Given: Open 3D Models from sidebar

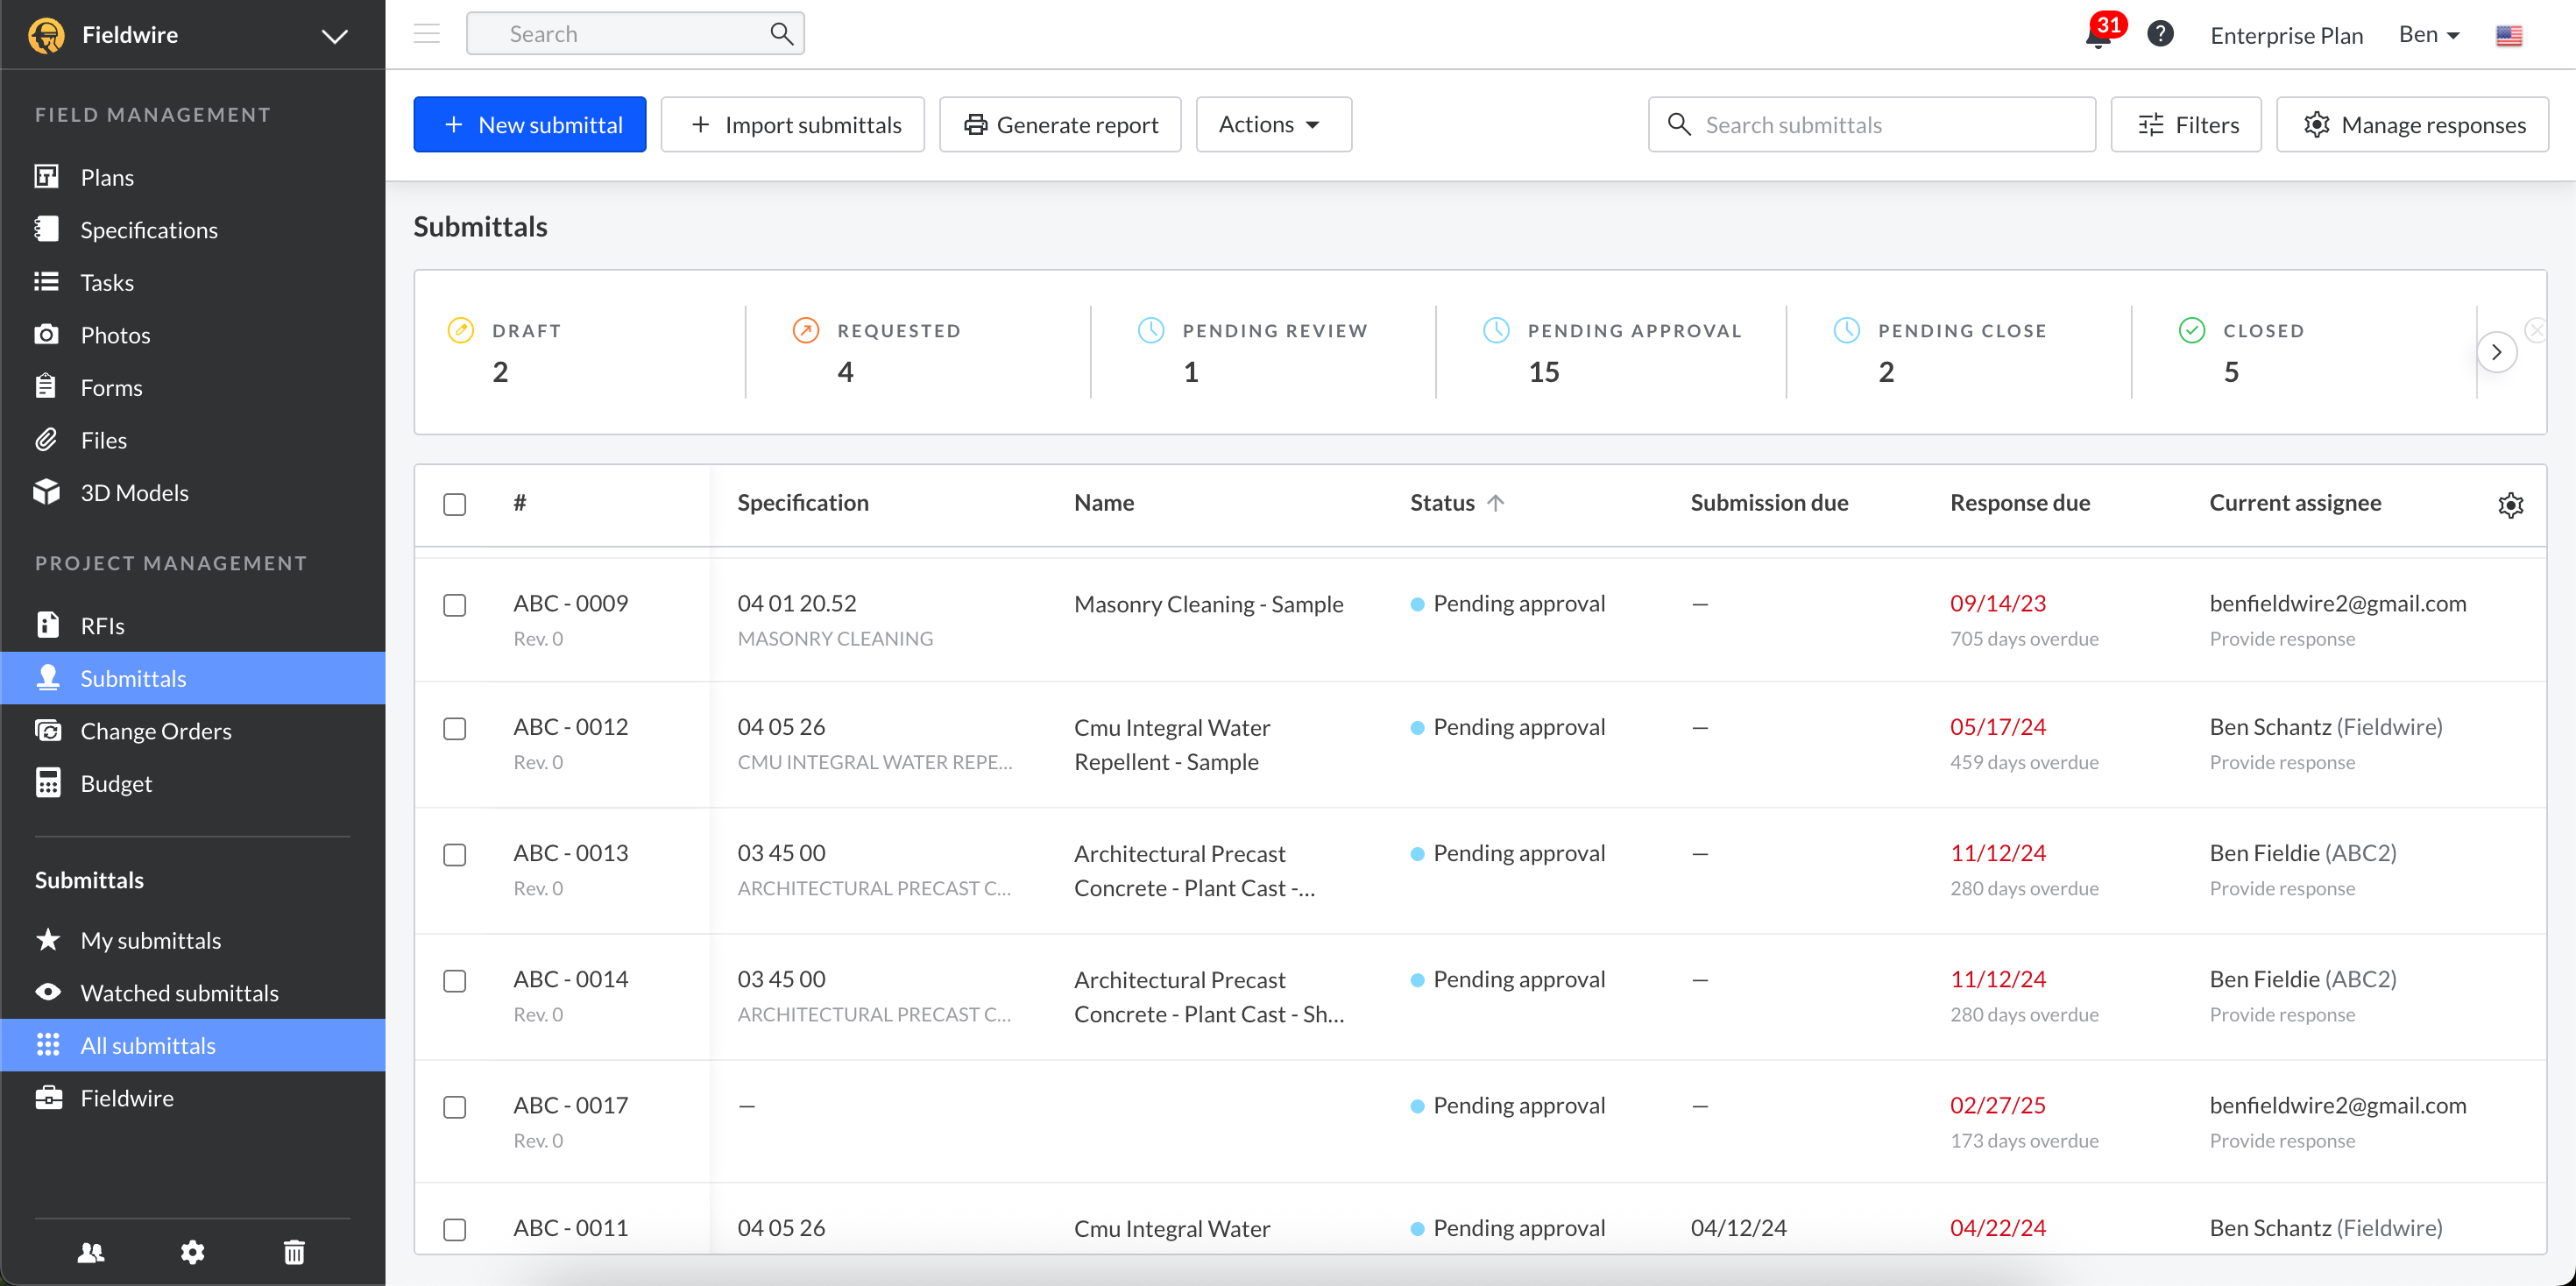Looking at the screenshot, I should coord(134,493).
